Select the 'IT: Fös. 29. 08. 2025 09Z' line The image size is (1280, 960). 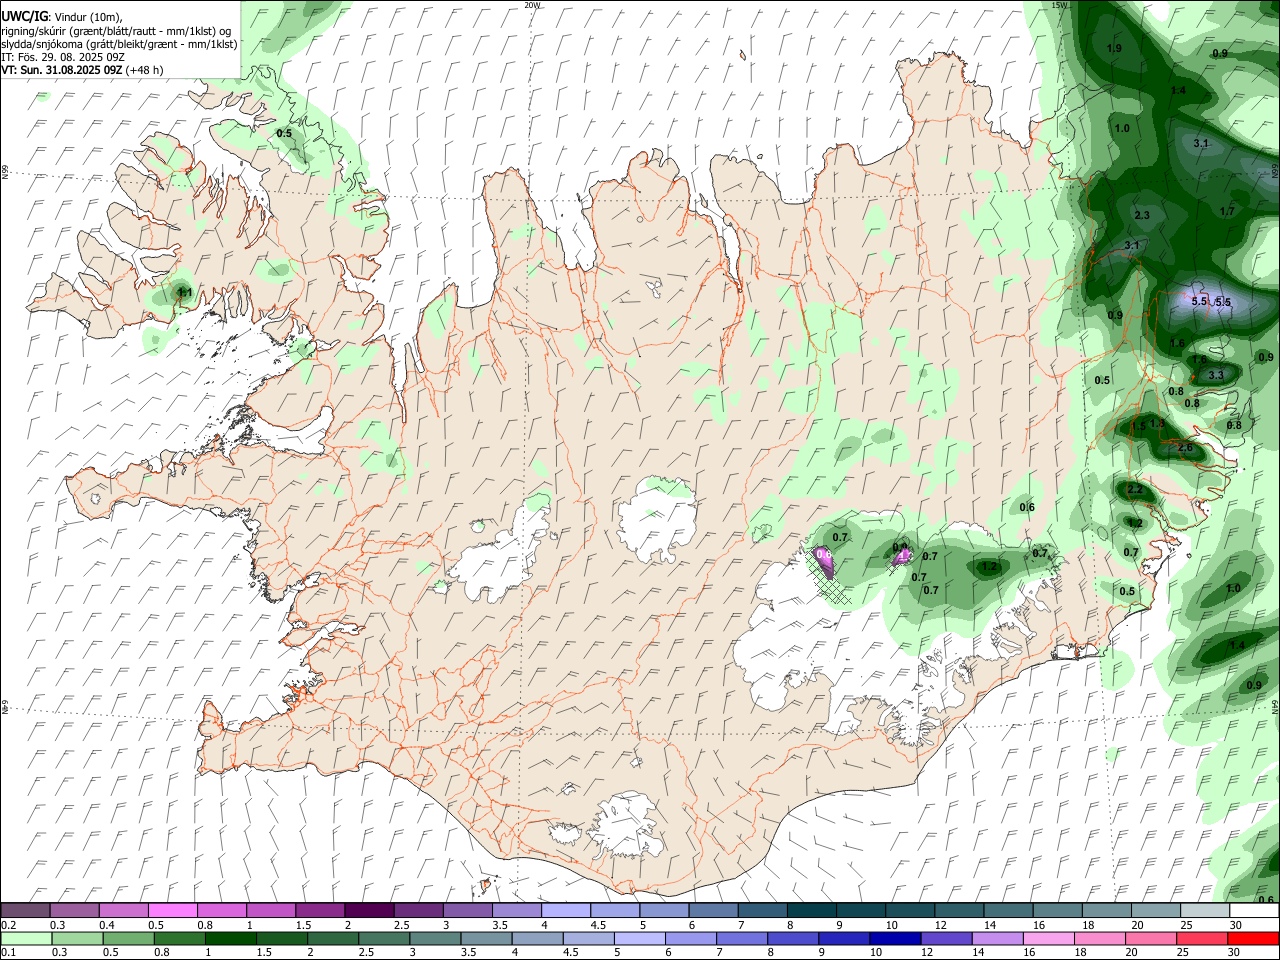(x=63, y=57)
